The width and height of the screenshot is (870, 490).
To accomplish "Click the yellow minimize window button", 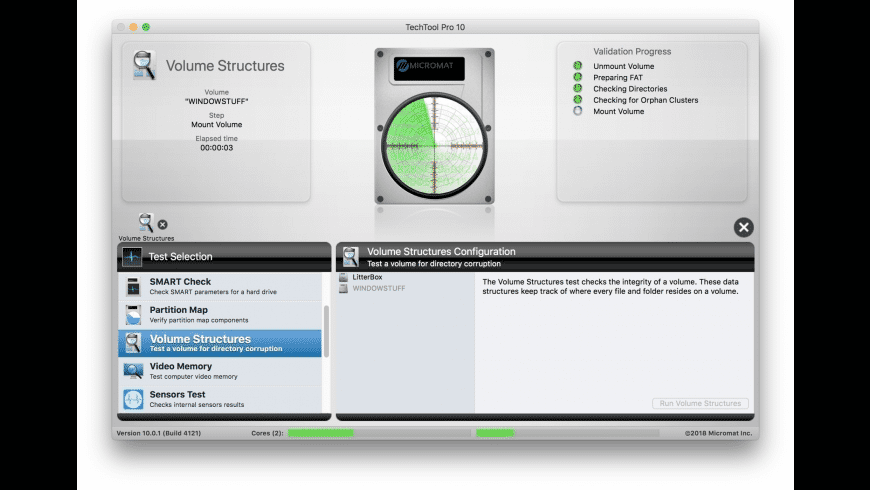I will [x=133, y=27].
